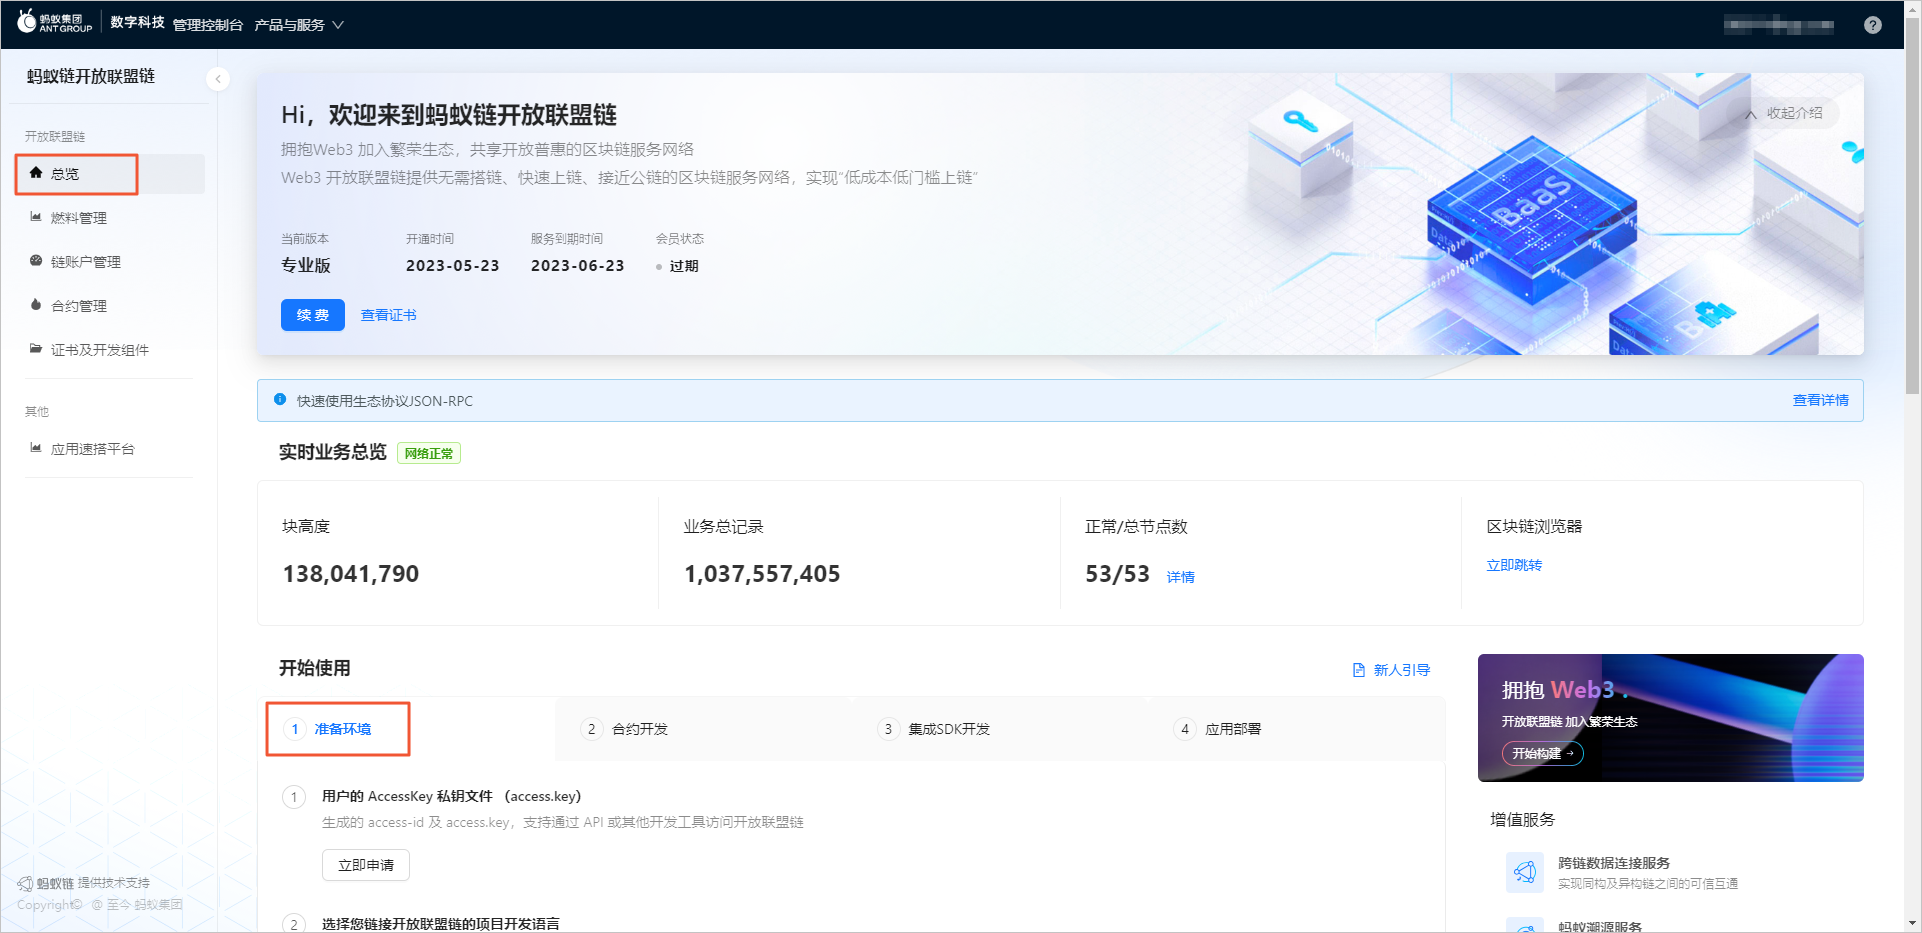Click the 燃料管理 chart icon
The image size is (1922, 933).
[36, 217]
